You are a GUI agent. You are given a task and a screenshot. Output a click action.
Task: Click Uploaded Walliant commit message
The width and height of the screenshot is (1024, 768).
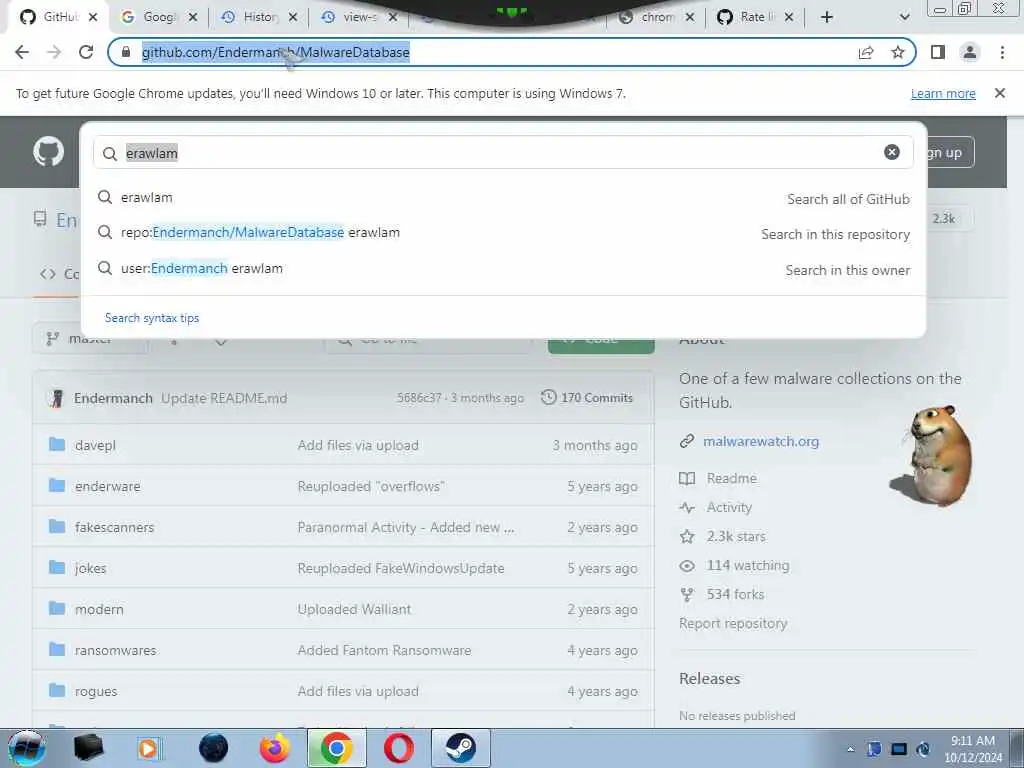(354, 609)
